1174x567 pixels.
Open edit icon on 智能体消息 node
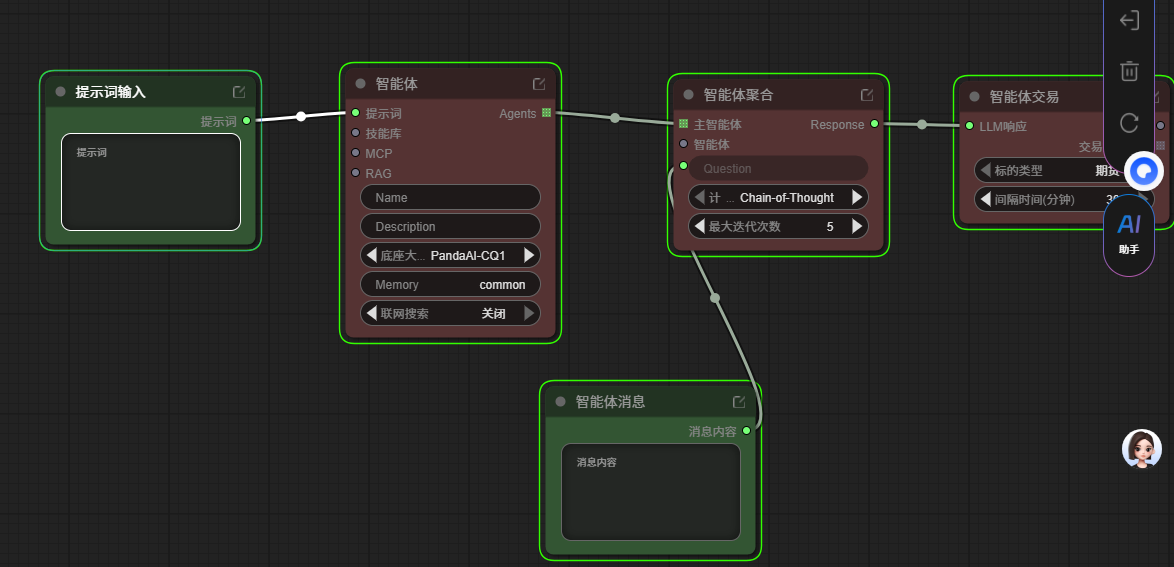click(x=739, y=402)
